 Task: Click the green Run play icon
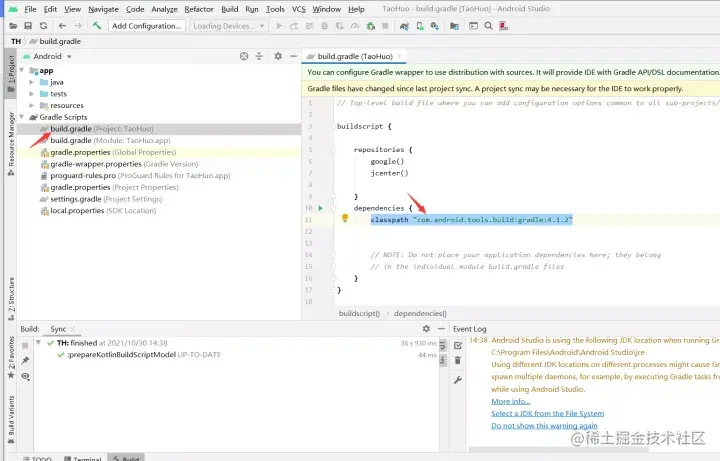(279, 26)
